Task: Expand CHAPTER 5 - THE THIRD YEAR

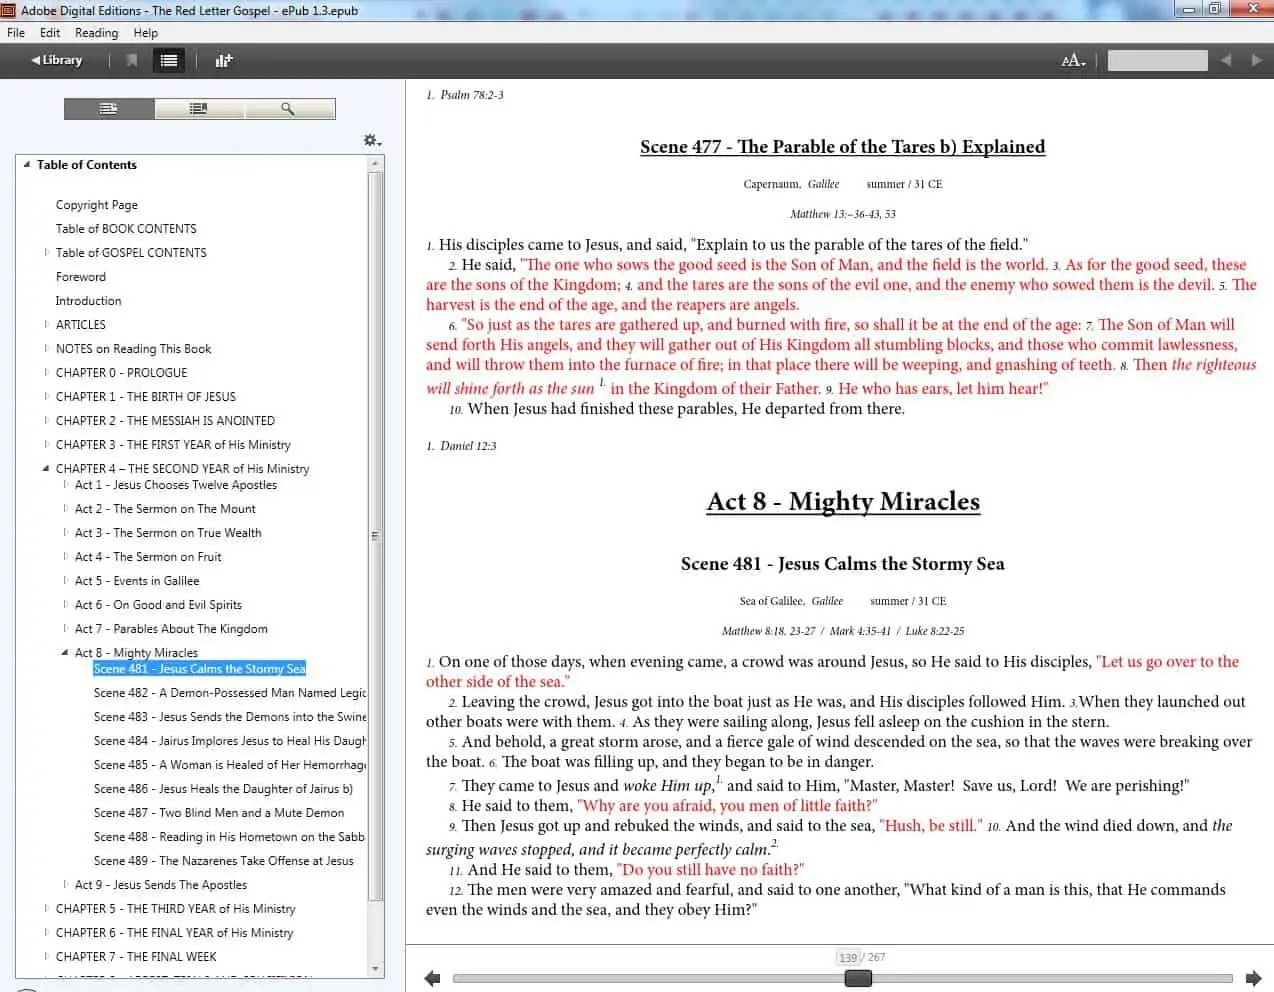Action: 46,909
